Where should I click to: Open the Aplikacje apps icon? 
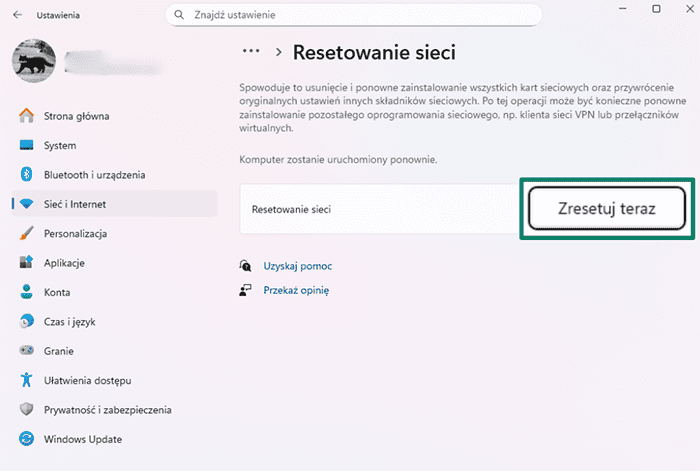click(27, 263)
